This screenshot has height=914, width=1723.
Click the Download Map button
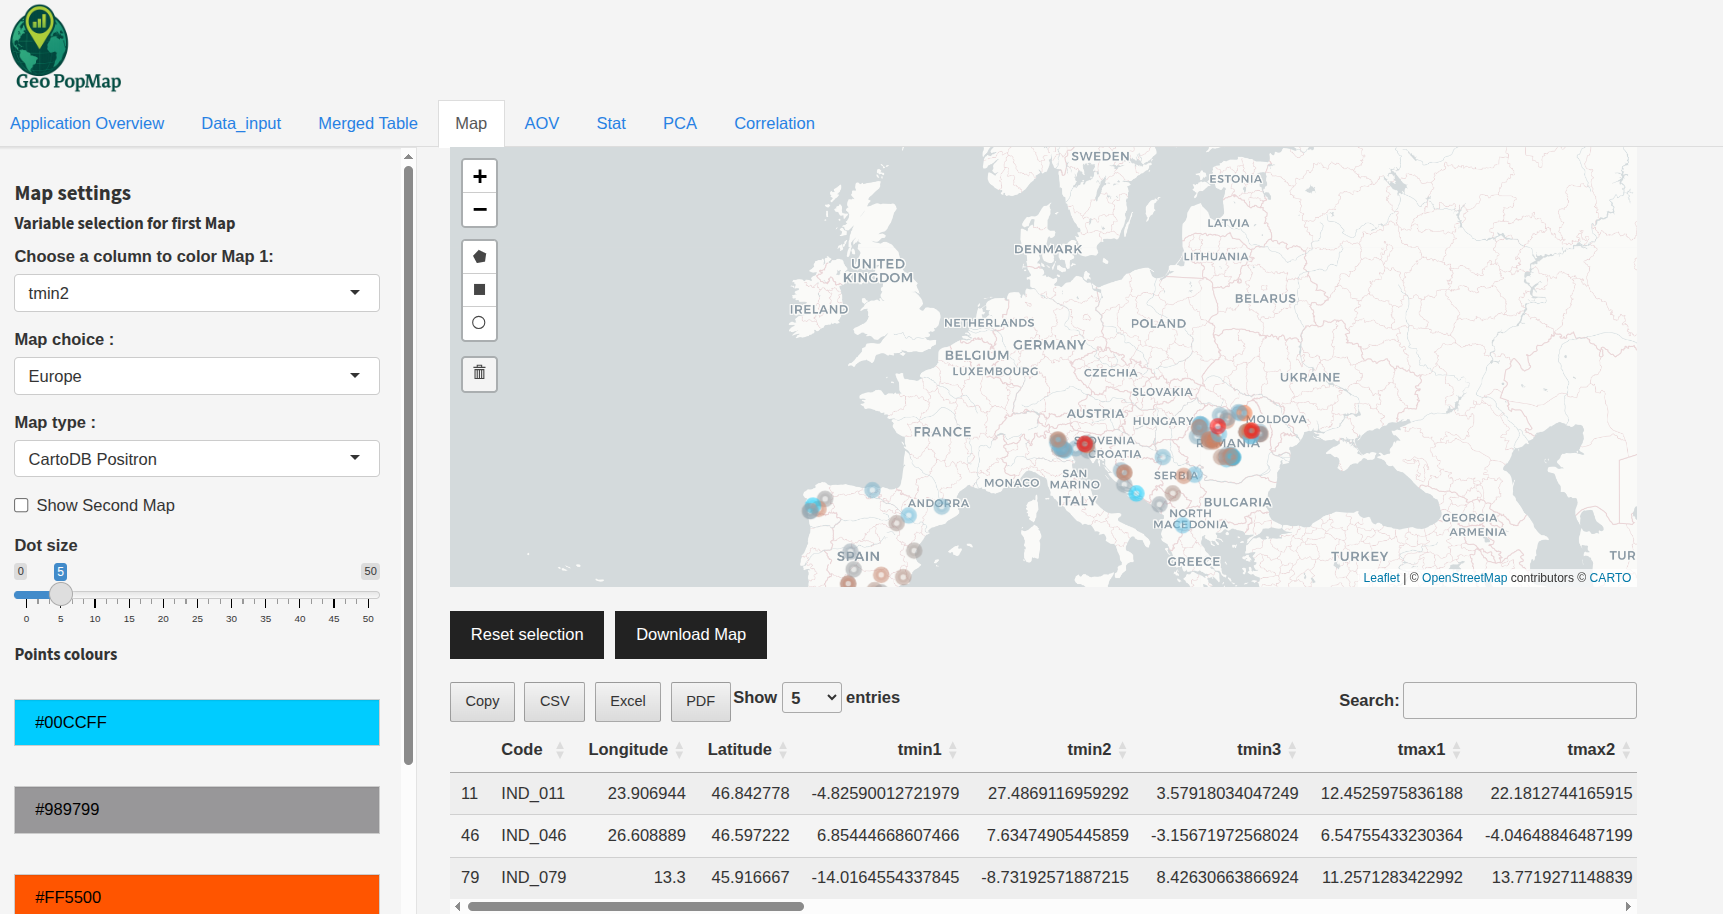[x=691, y=635]
